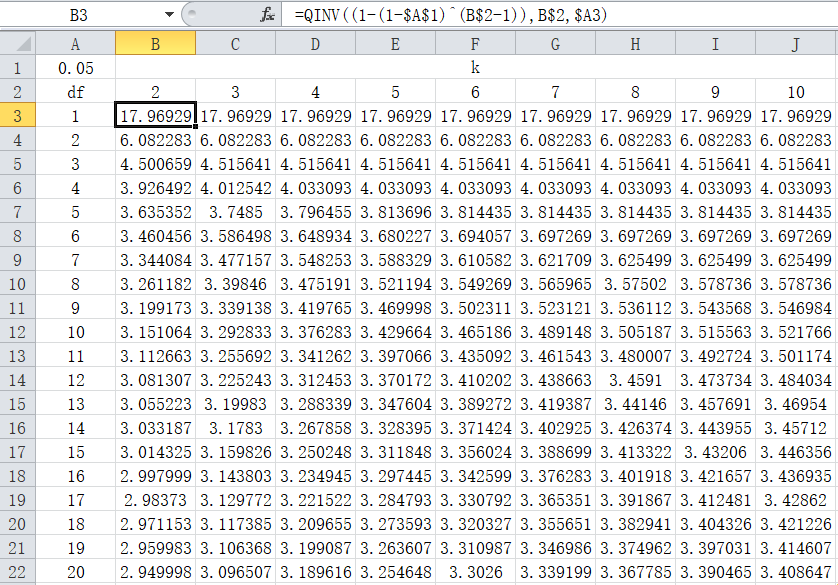Click cell C16 containing 3.1783
This screenshot has width=838, height=585.
(236, 428)
